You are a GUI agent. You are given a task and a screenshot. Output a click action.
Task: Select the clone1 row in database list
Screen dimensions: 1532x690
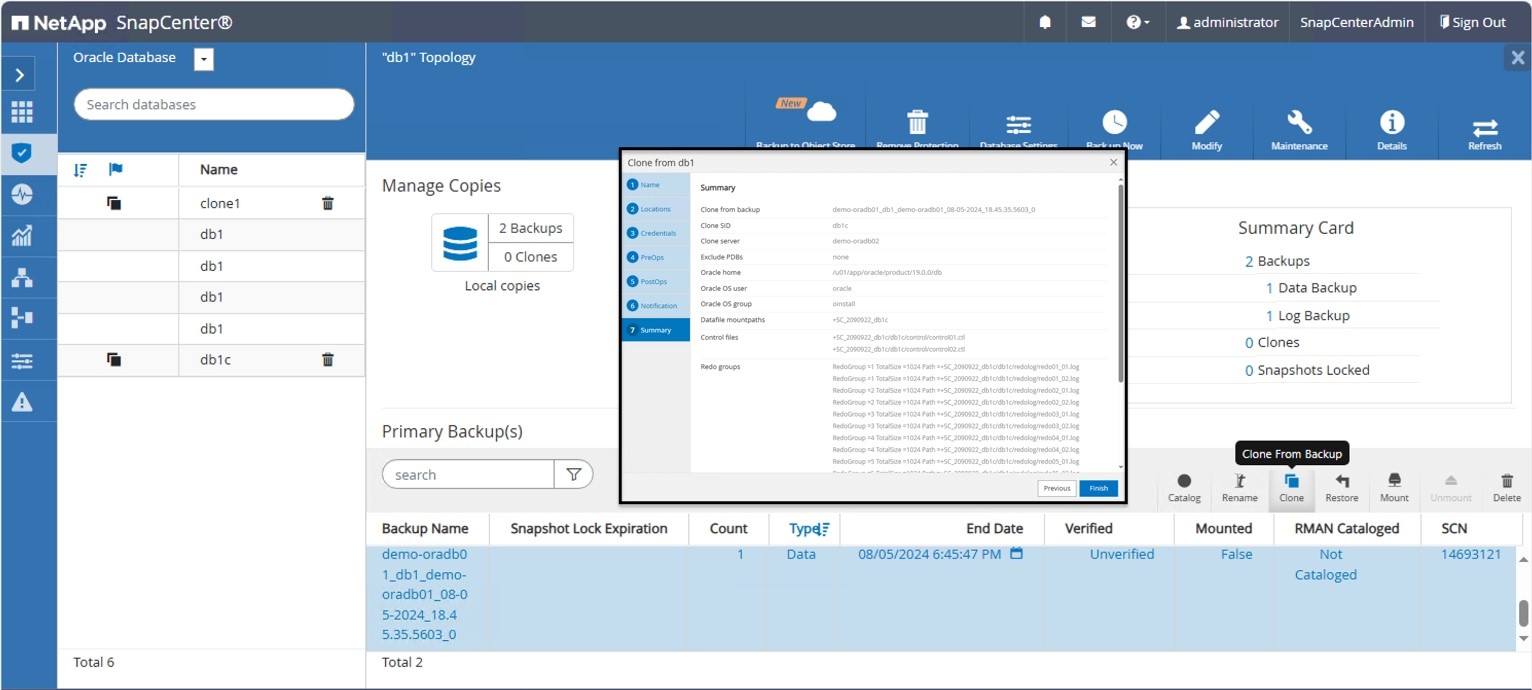211,203
